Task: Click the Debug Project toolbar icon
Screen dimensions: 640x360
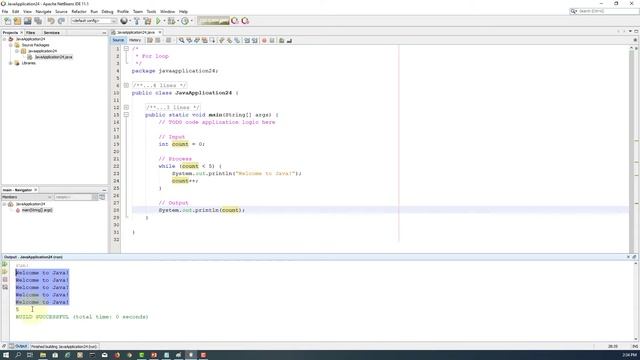Action: (x=171, y=21)
